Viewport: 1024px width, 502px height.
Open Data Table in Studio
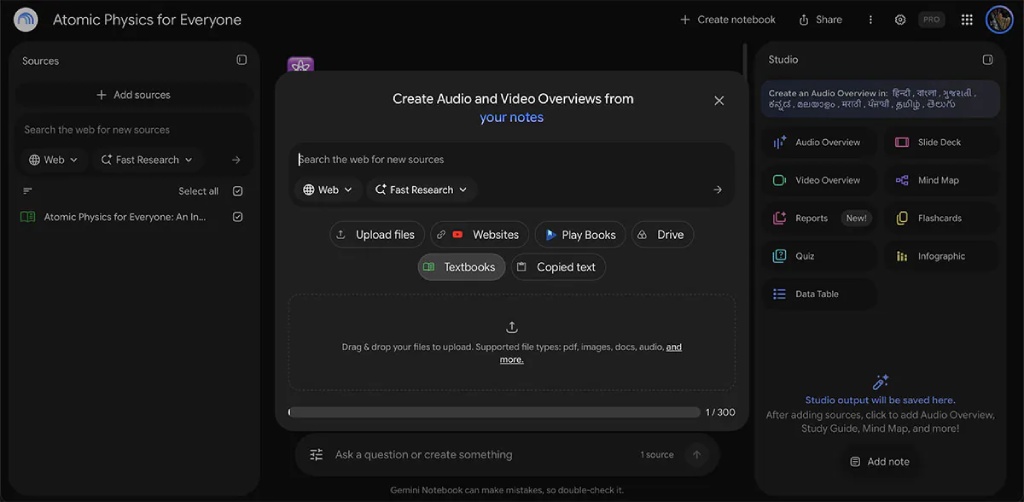(x=819, y=294)
